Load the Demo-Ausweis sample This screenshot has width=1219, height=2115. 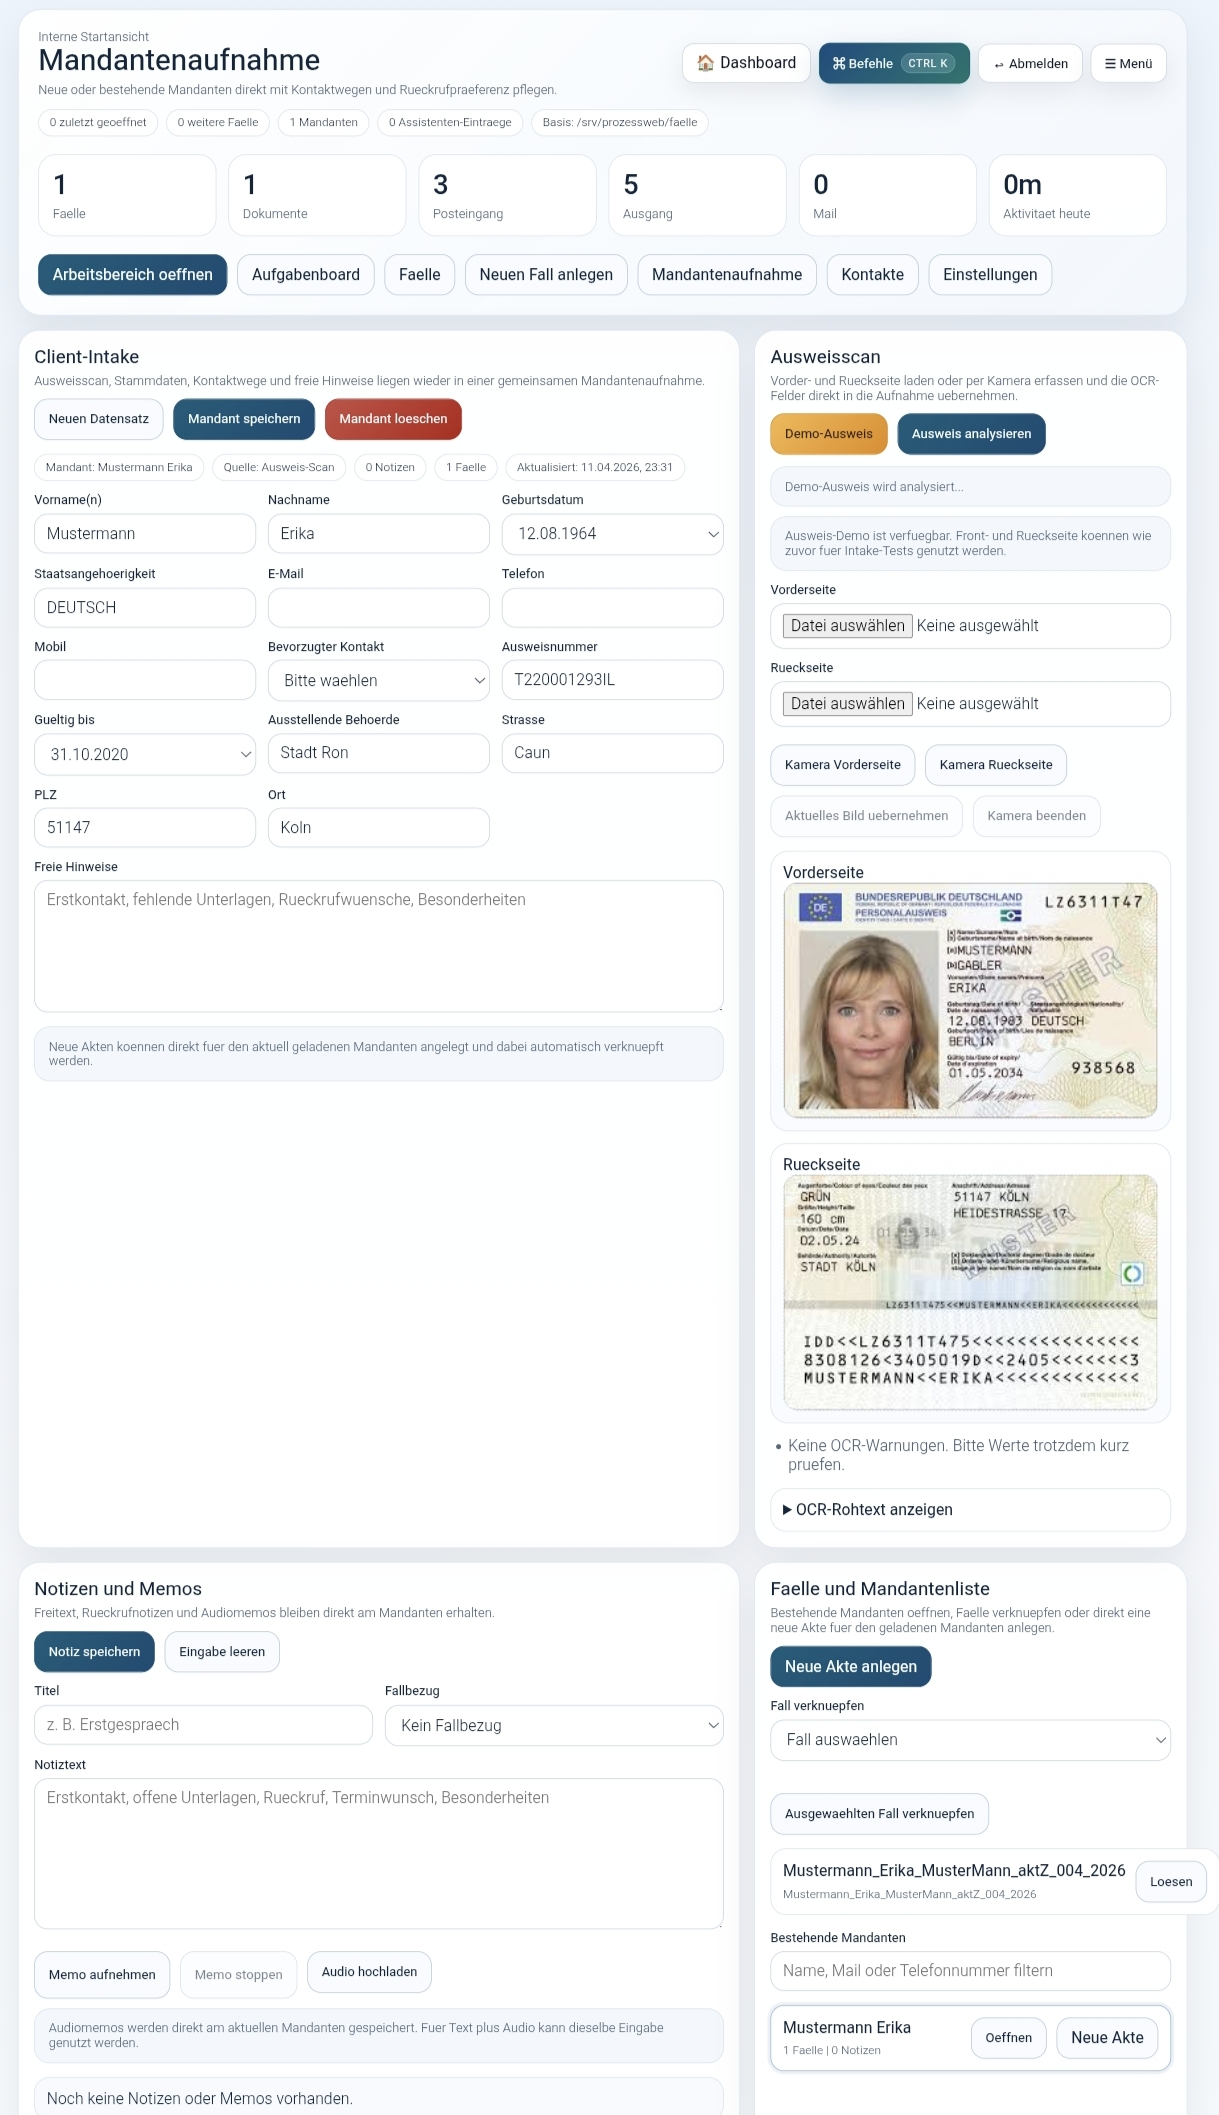tap(828, 434)
